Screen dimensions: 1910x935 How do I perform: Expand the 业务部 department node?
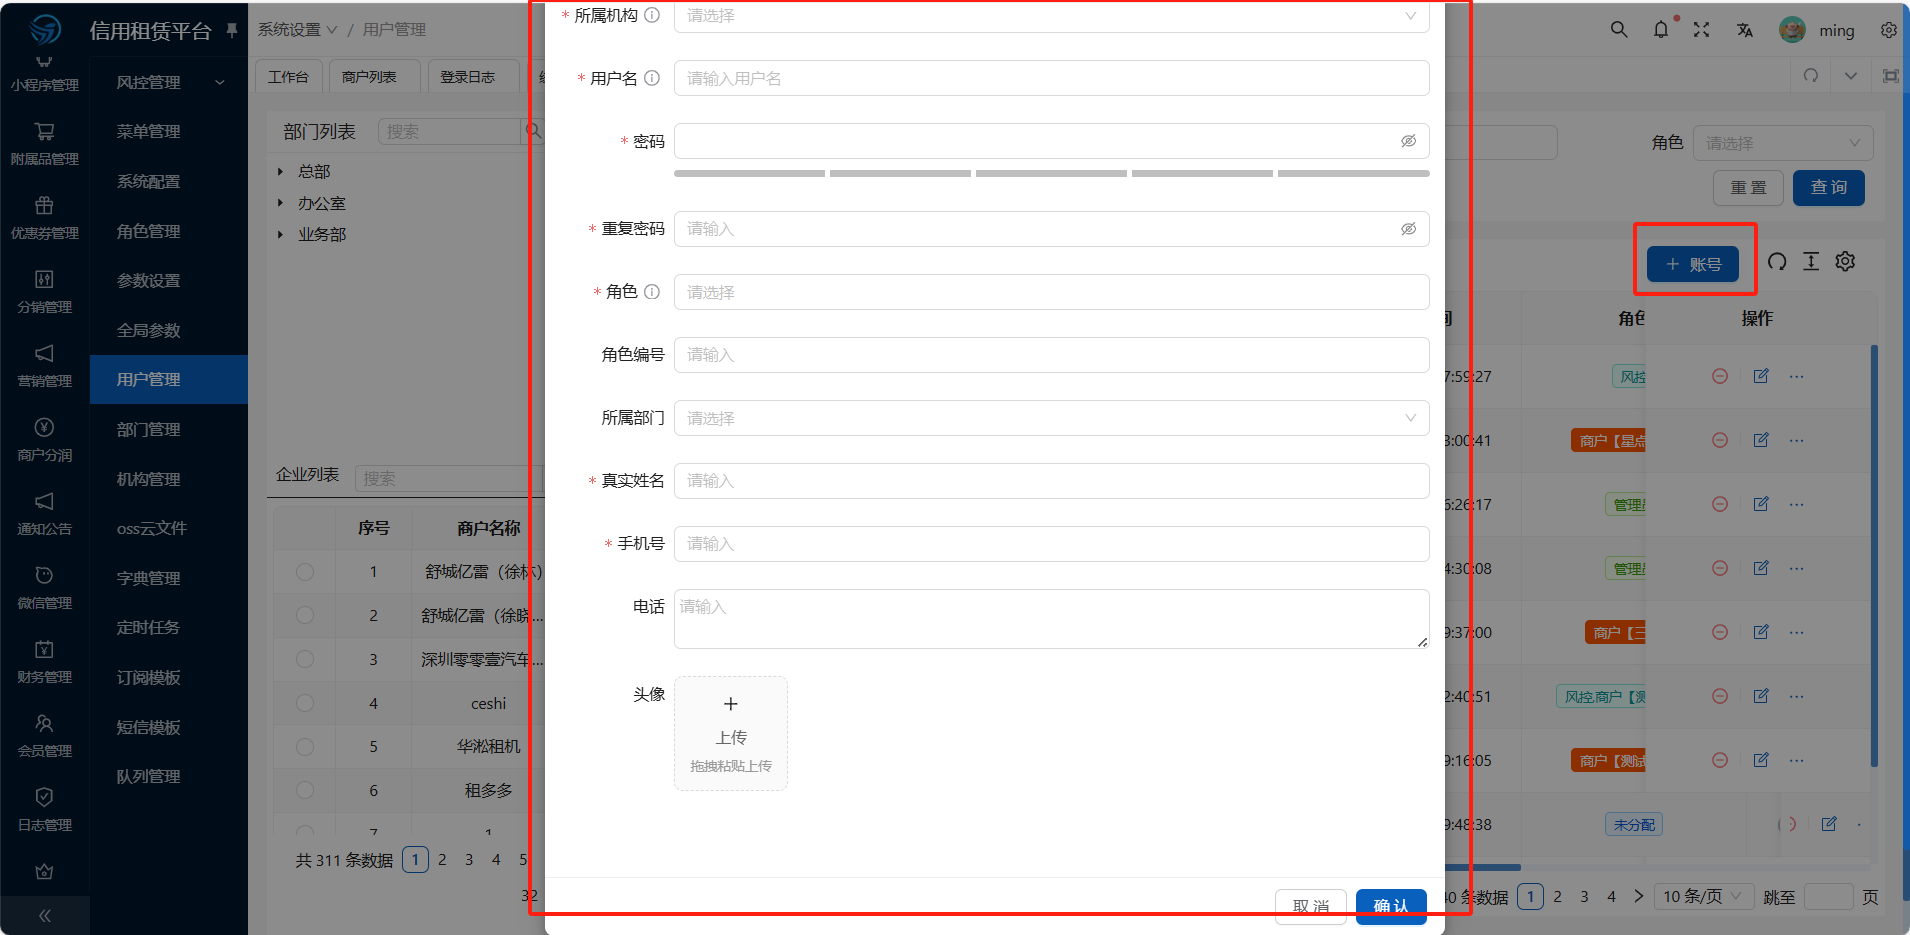[x=281, y=234]
